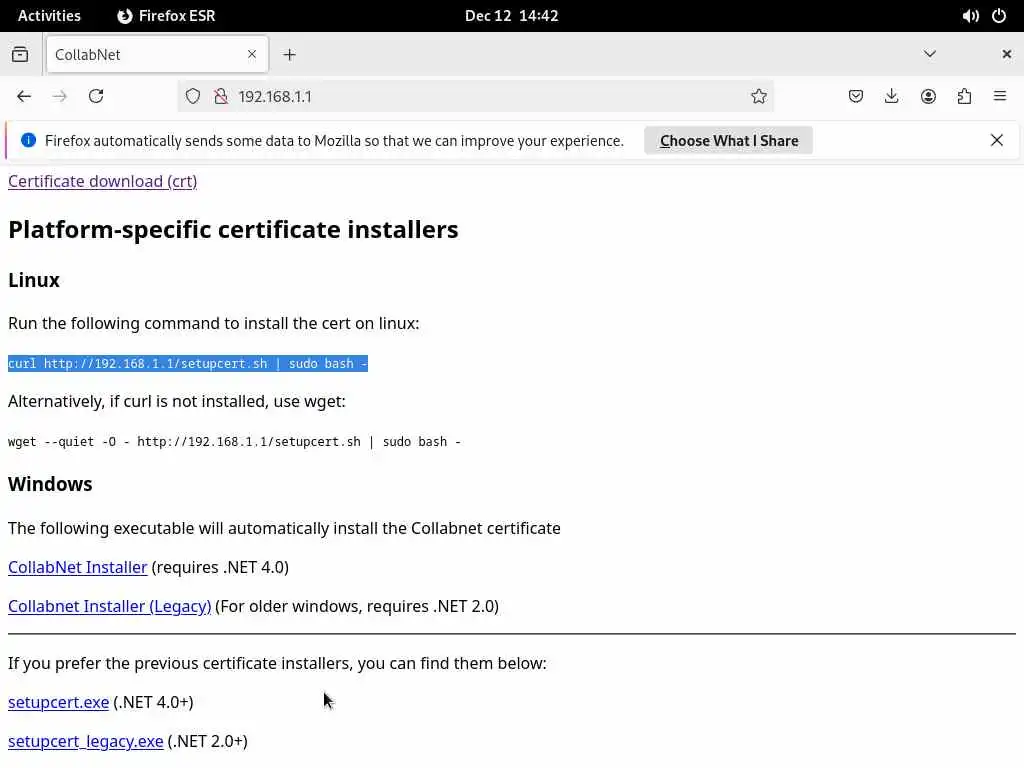
Task: List all tabs dropdown
Action: 930,54
